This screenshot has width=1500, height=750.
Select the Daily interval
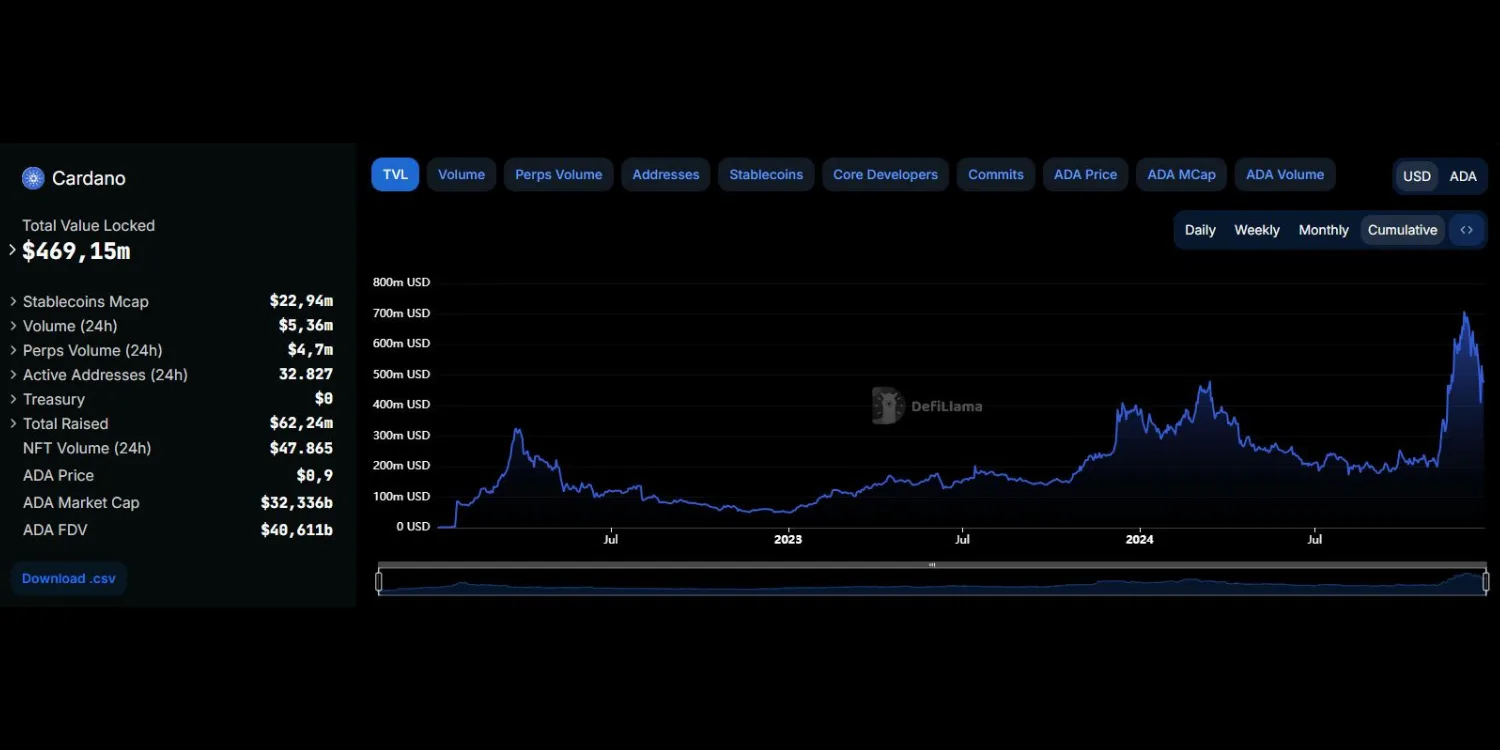(x=1200, y=230)
